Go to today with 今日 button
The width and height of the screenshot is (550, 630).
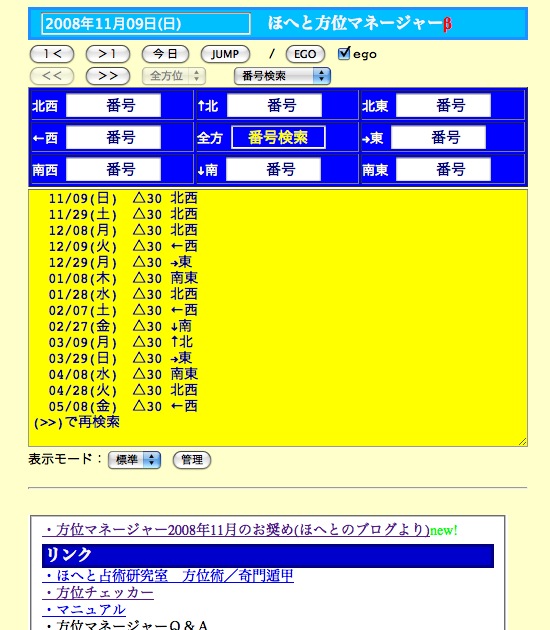(x=165, y=54)
